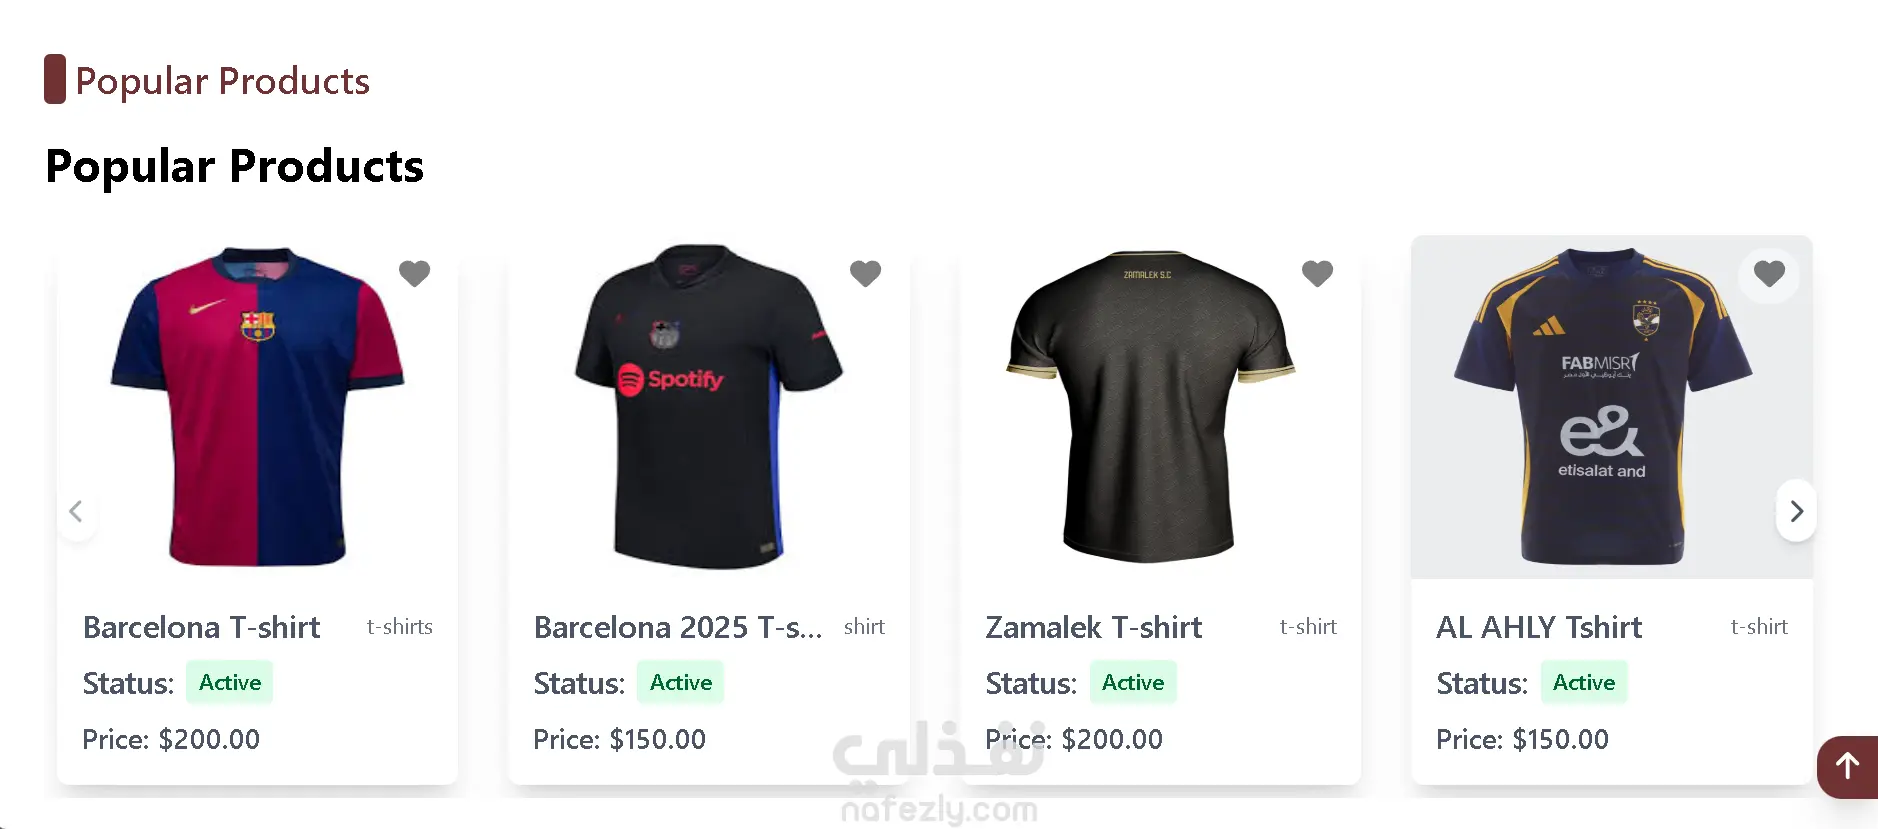Open the AL AHLY navy jersey image
Viewport: 1878px width, 829px height.
click(x=1612, y=406)
